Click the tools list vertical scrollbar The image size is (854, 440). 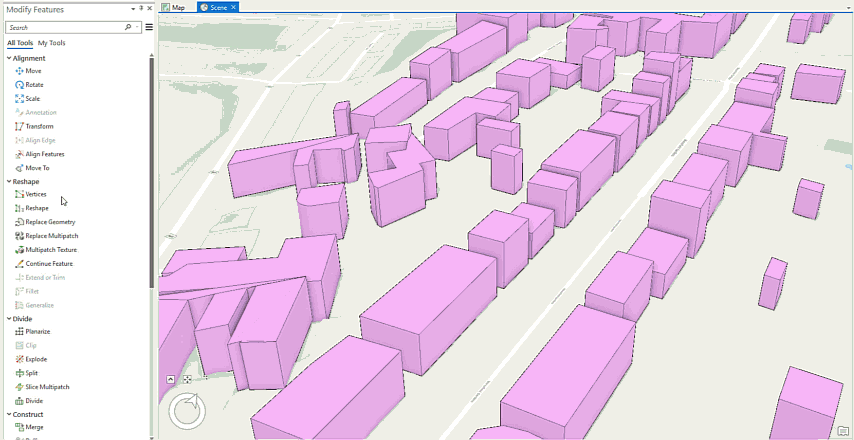[152, 173]
